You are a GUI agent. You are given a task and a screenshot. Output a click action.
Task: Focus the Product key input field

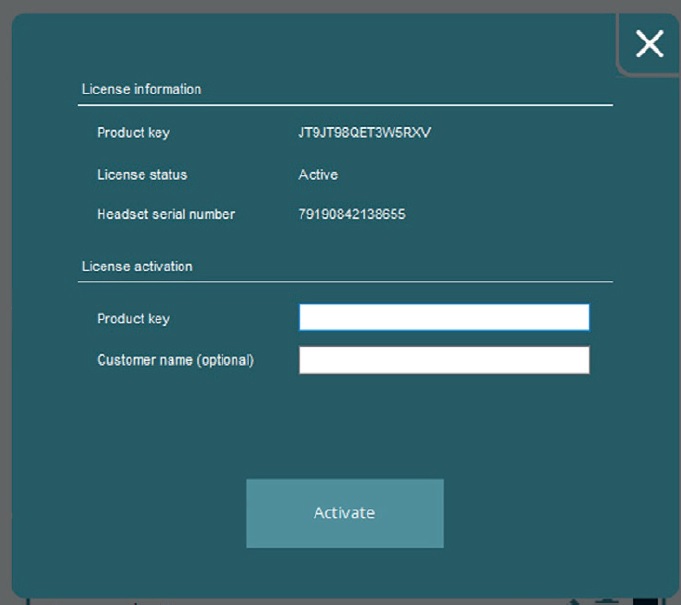pyautogui.click(x=444, y=317)
